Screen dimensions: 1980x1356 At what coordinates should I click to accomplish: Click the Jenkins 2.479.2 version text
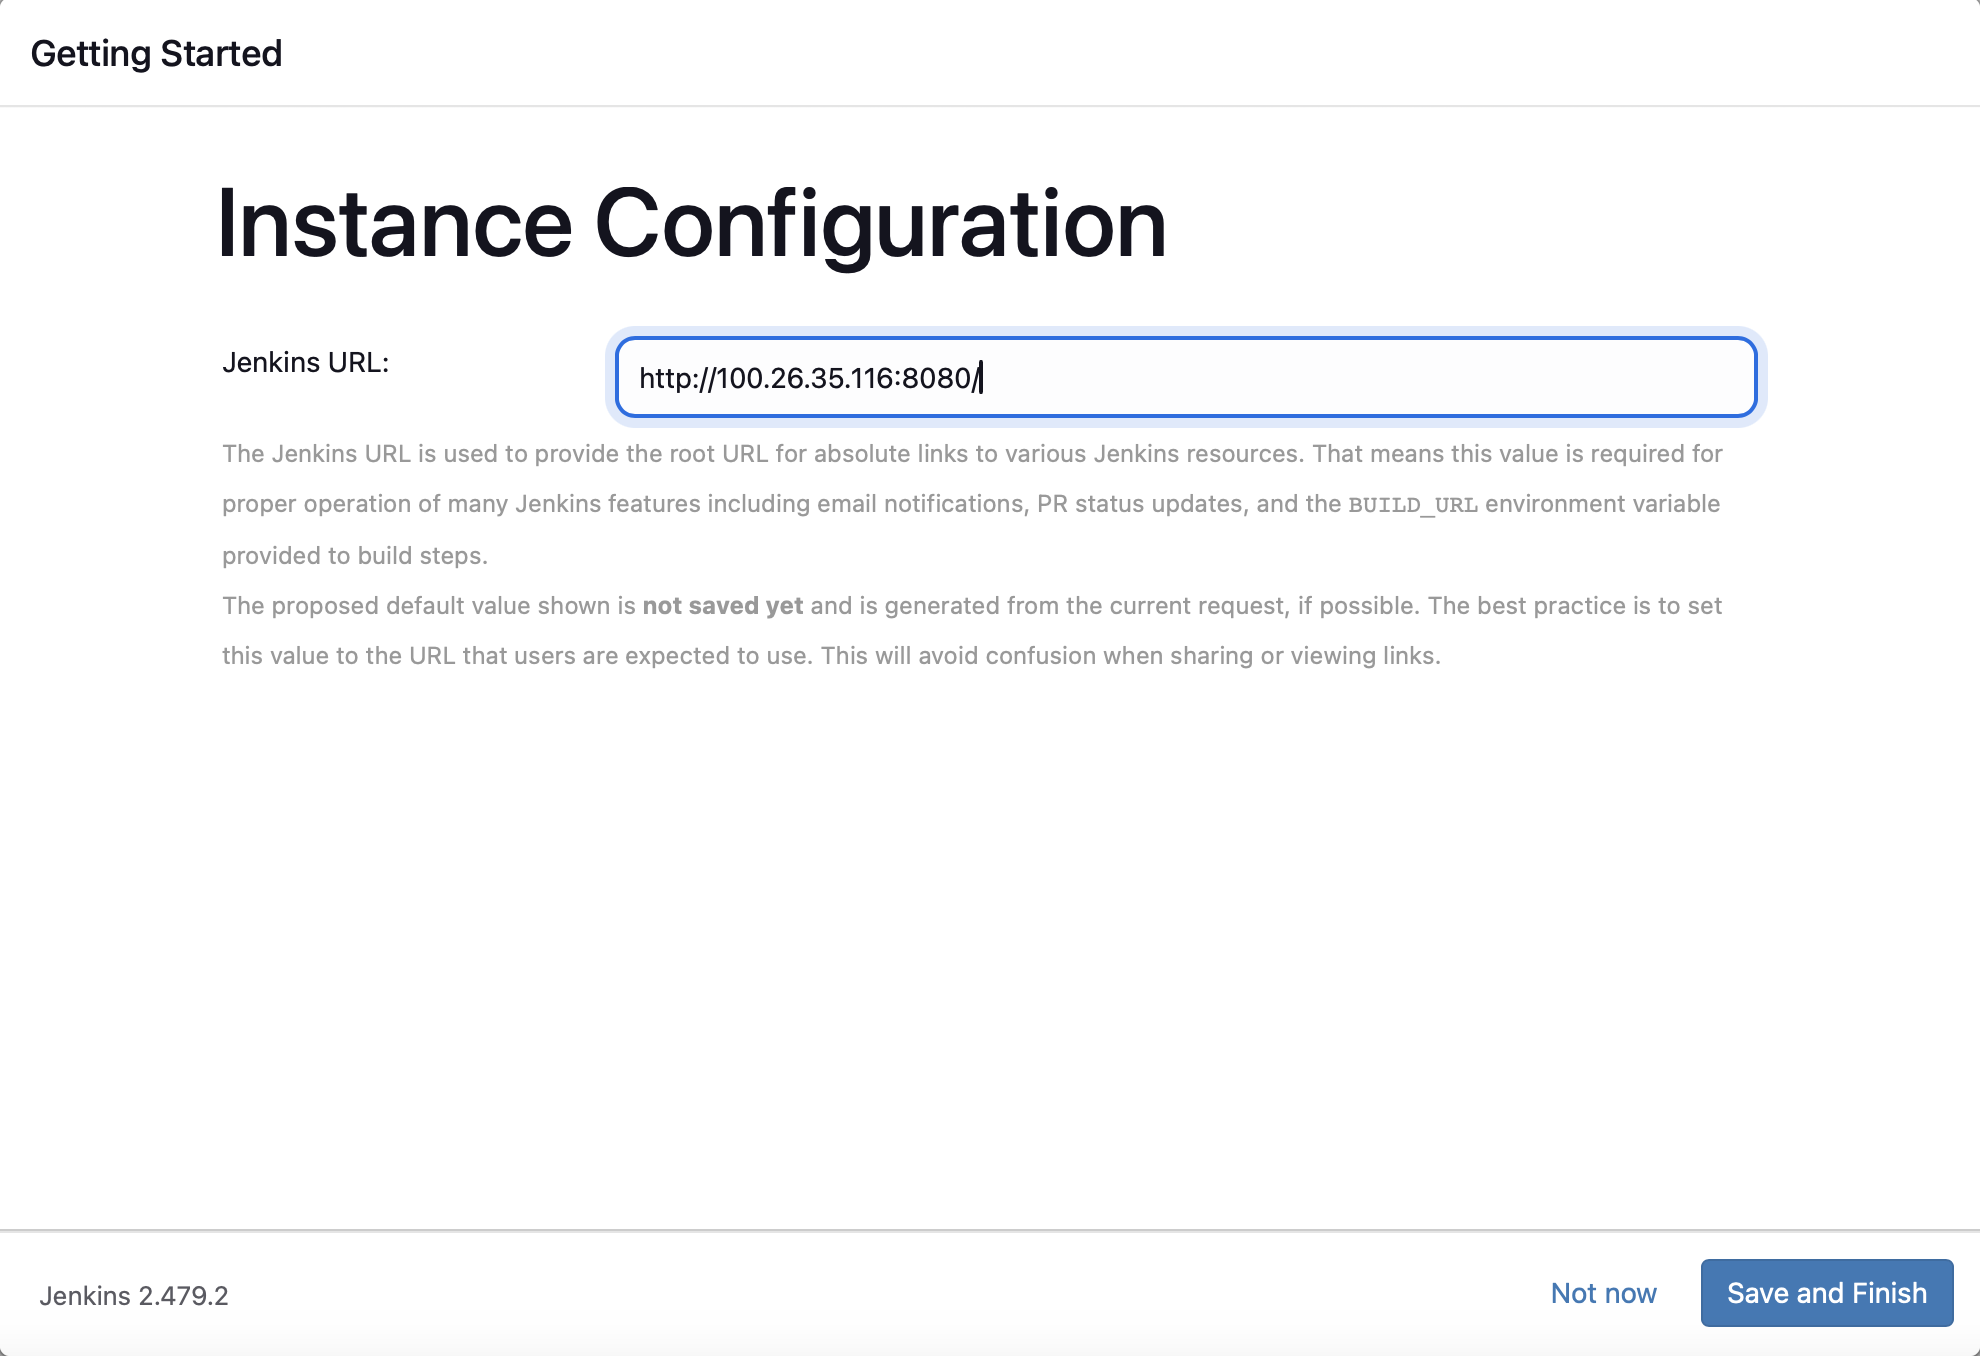pos(134,1295)
